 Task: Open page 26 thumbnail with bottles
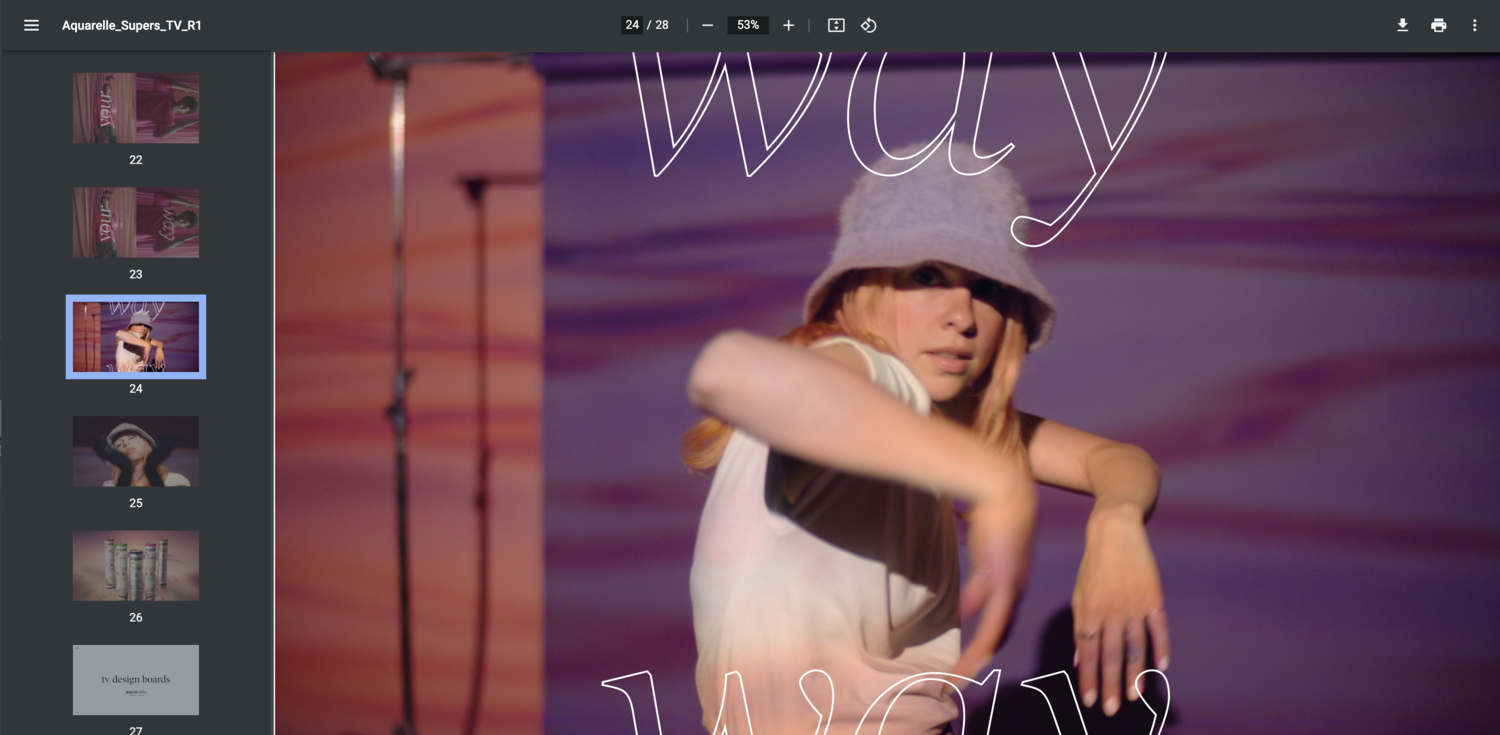pyautogui.click(x=136, y=566)
